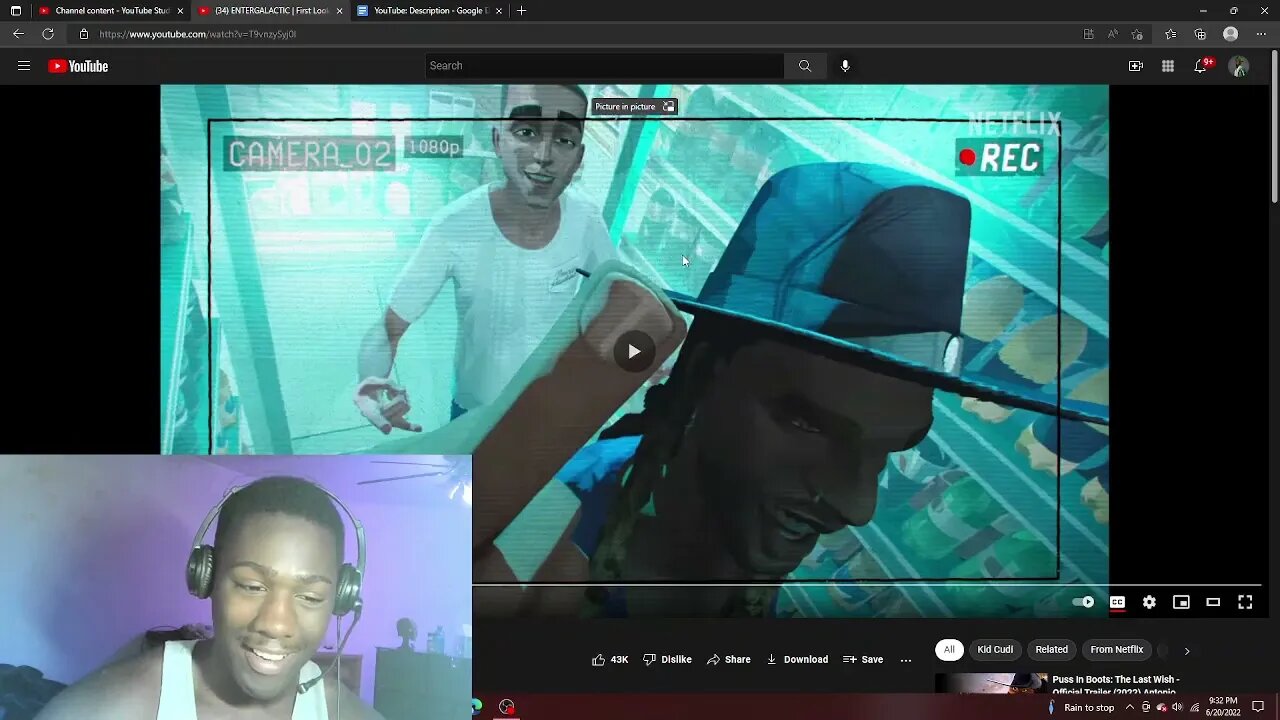This screenshot has height=720, width=1280.
Task: Open more actions three-dot menu below video
Action: pyautogui.click(x=906, y=660)
